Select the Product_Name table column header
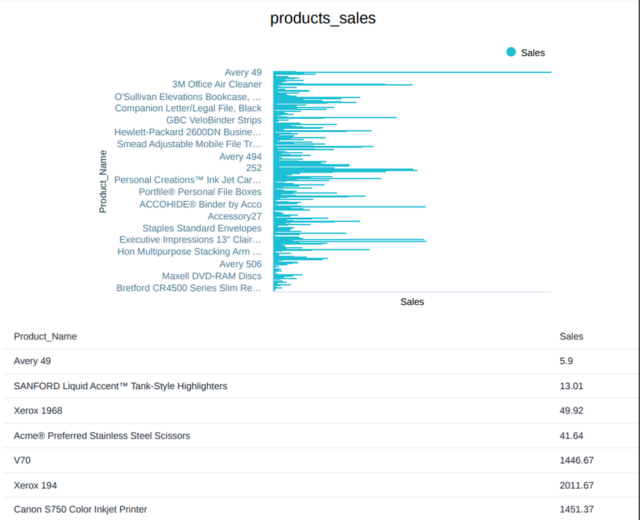This screenshot has width=640, height=520. coord(45,336)
